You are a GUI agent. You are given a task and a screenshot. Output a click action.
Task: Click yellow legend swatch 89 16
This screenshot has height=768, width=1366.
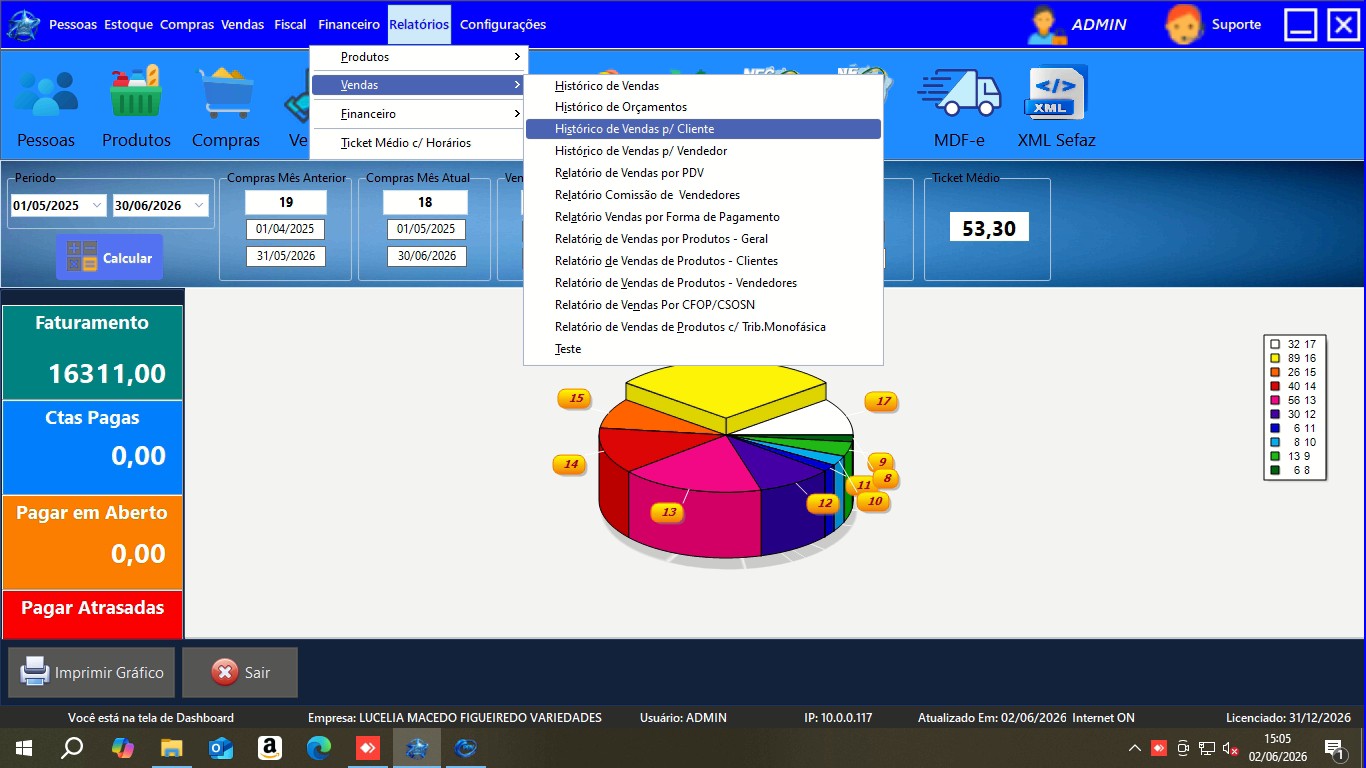1275,358
